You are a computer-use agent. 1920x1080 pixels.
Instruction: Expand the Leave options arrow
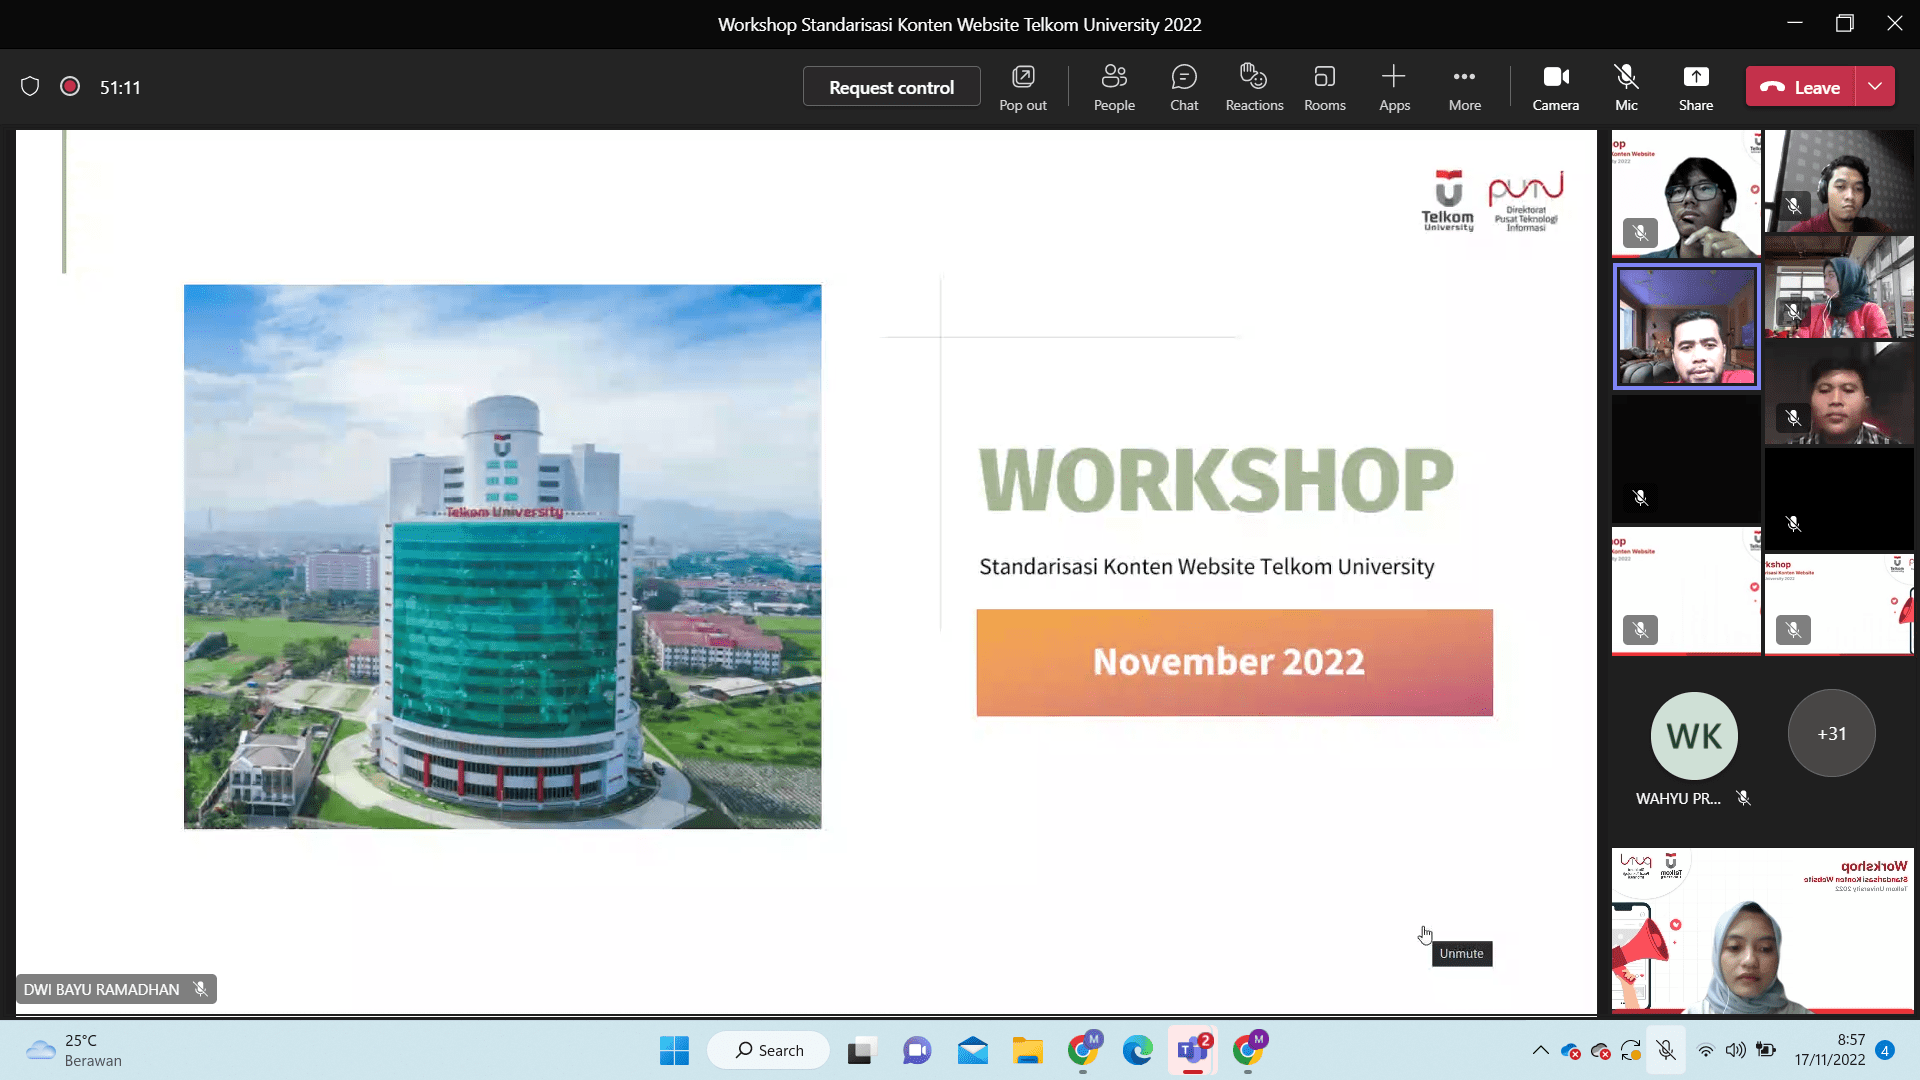1875,87
